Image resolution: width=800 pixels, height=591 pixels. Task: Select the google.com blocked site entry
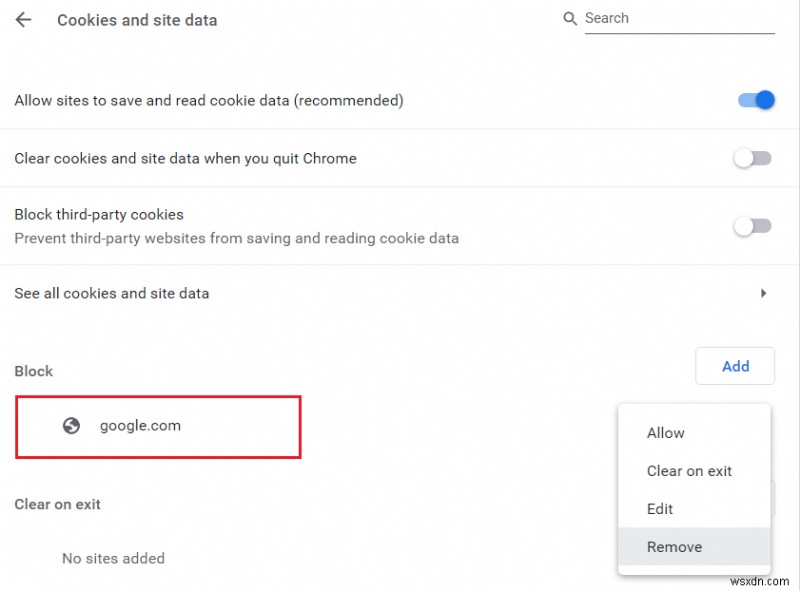click(140, 426)
